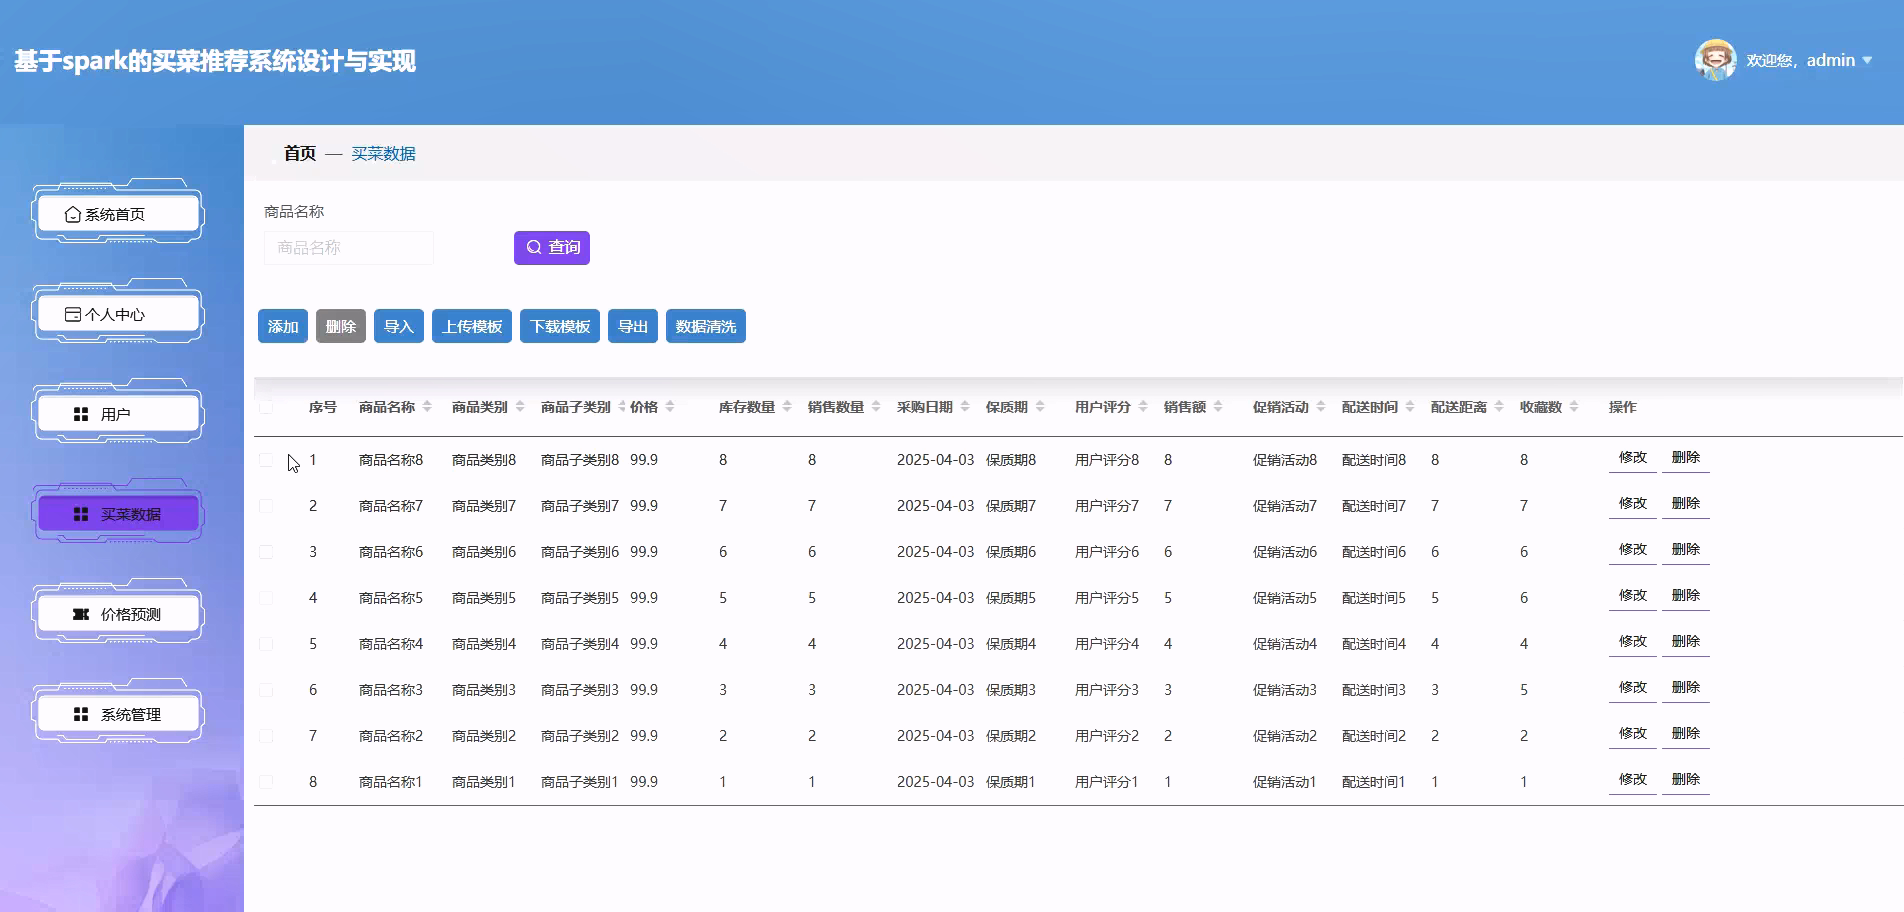Screen dimensions: 1904x912
Task: Click the gray 删除 batch button
Action: pos(341,326)
